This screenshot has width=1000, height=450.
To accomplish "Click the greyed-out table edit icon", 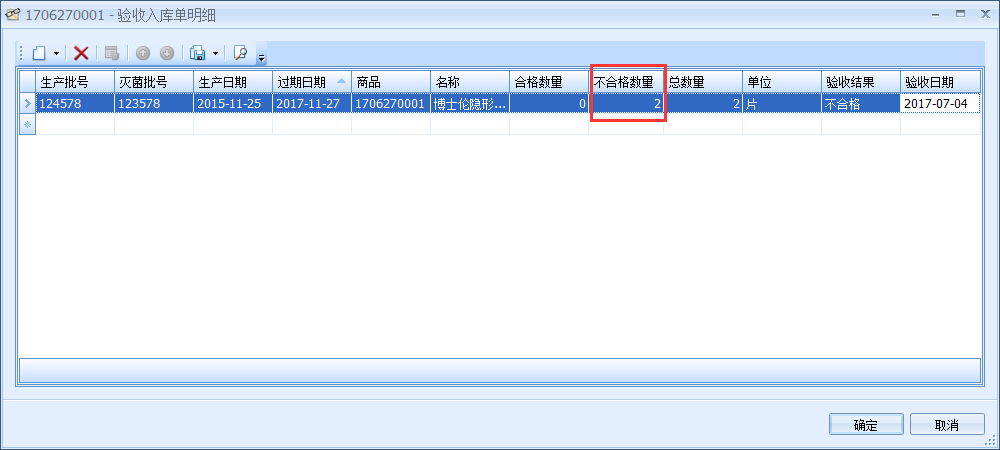I will pos(112,54).
